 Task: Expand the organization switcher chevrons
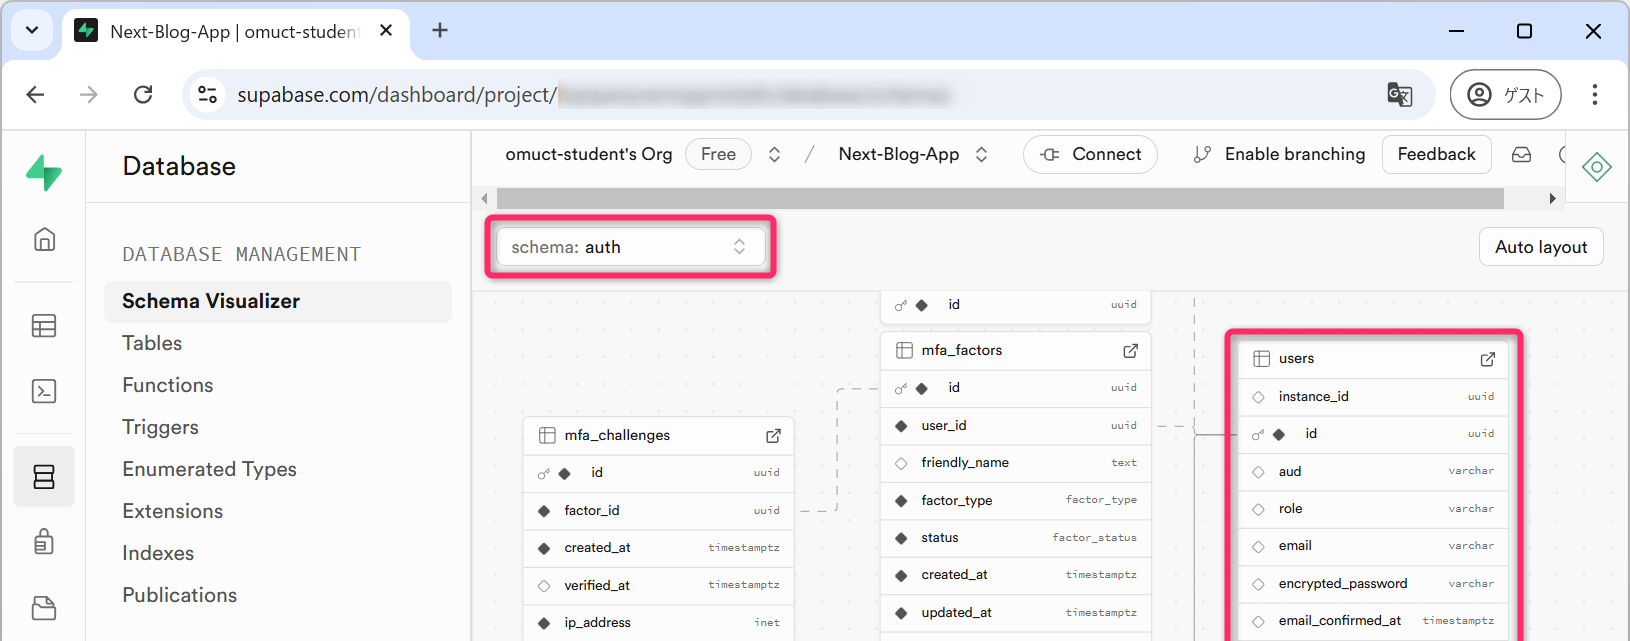774,155
